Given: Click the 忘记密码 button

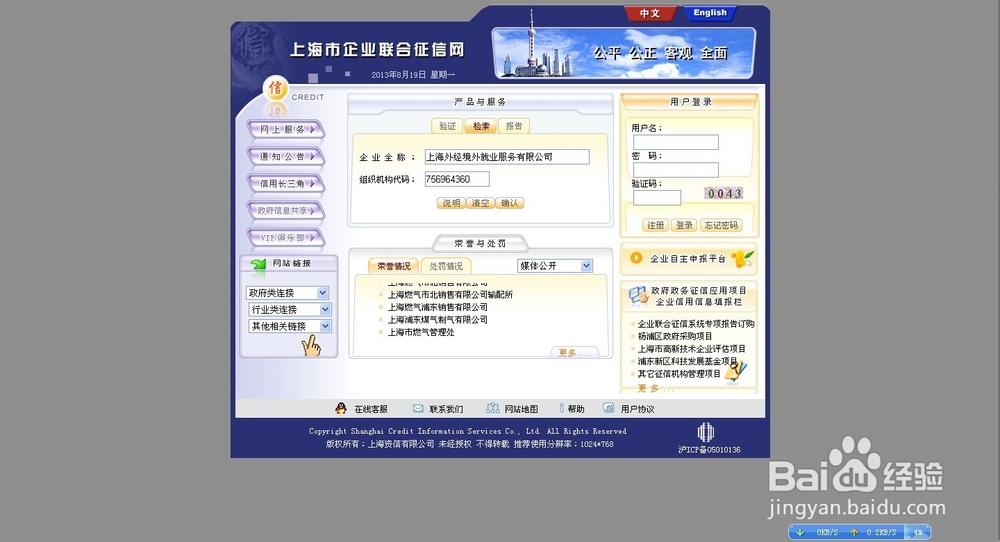Looking at the screenshot, I should tap(721, 225).
